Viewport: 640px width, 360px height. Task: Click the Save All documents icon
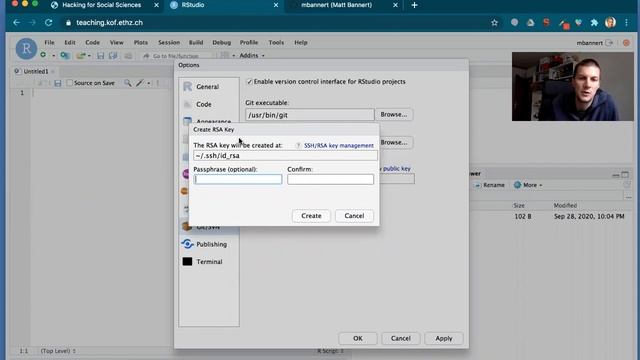coord(113,56)
